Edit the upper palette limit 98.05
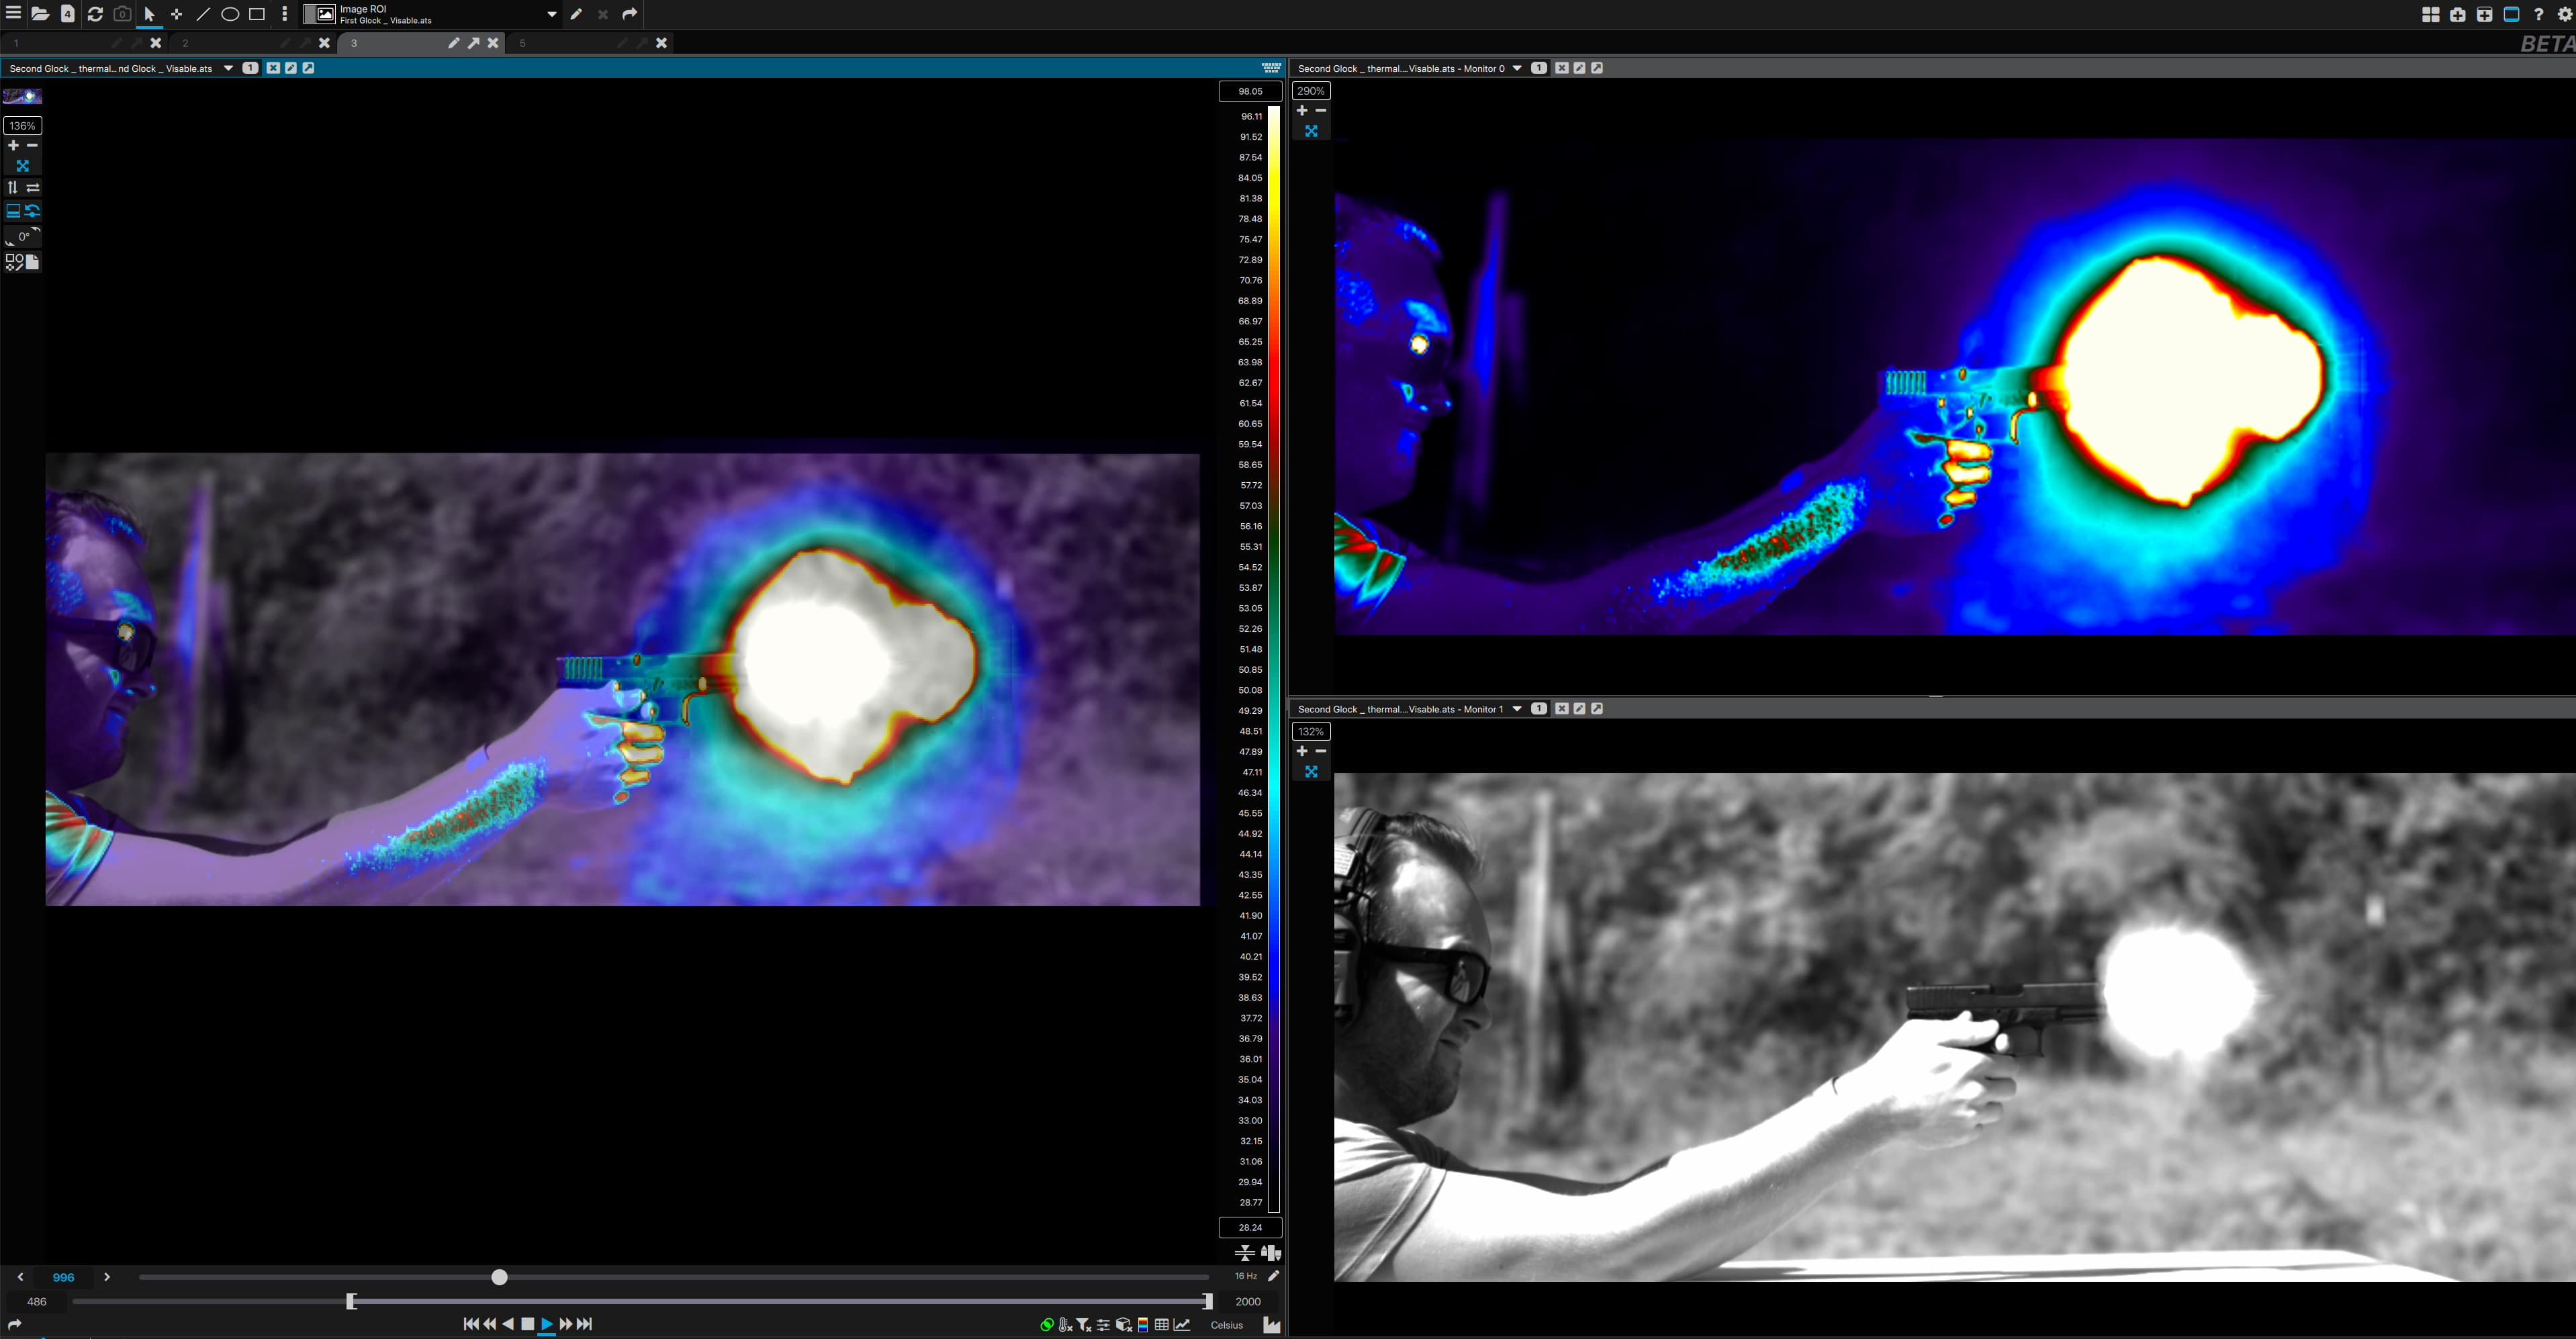The width and height of the screenshot is (2576, 1339). coord(1250,91)
